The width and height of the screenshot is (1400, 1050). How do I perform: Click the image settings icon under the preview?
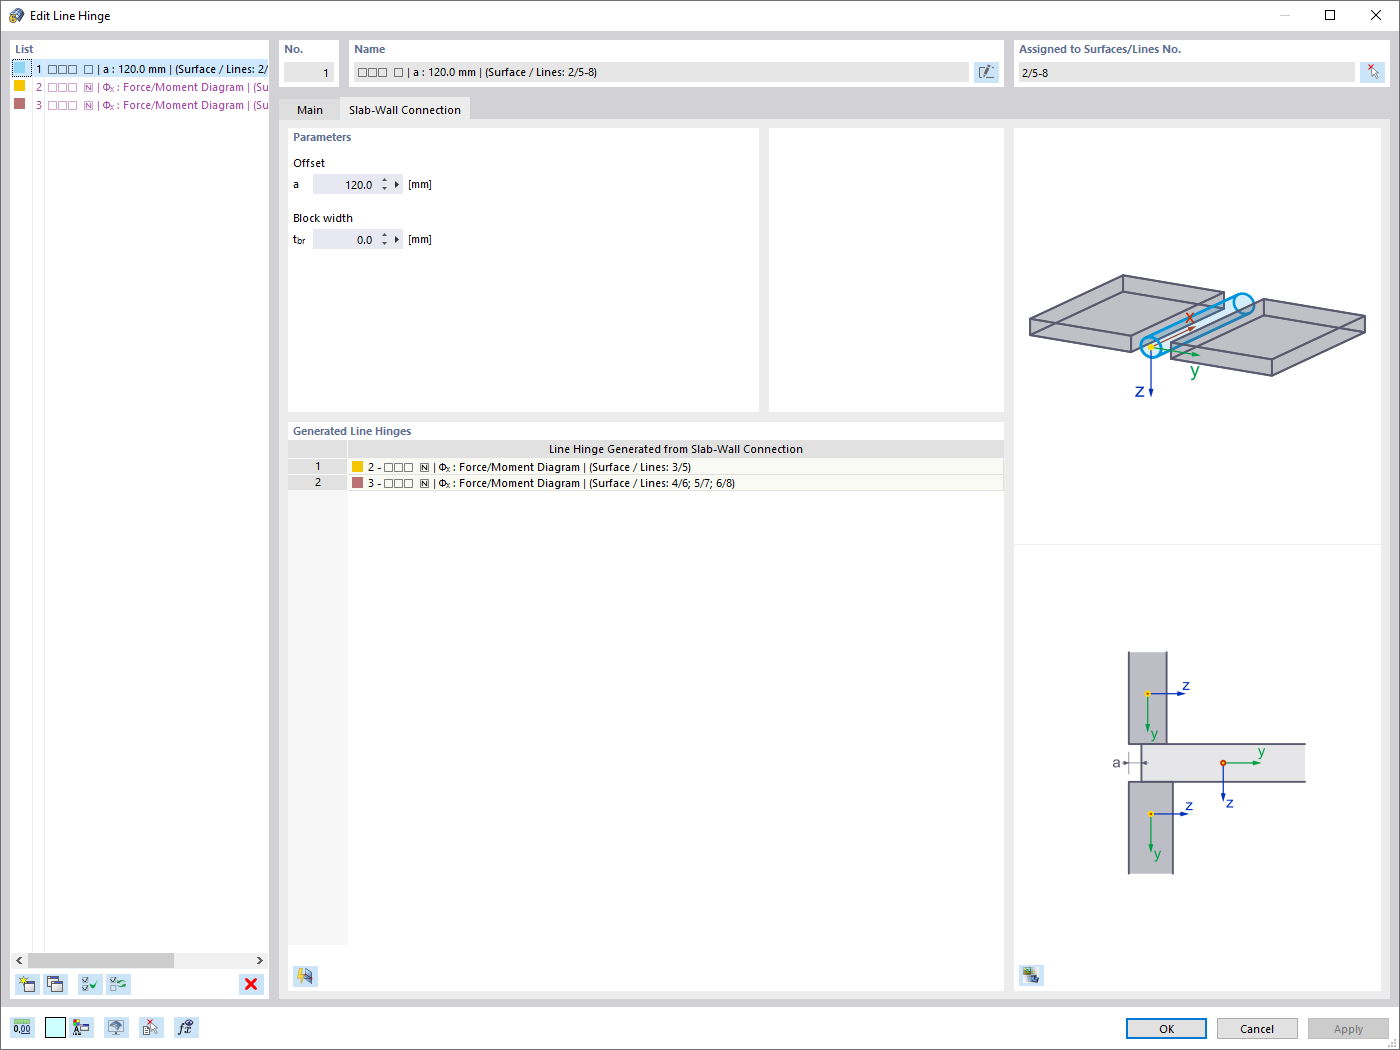coord(1031,975)
